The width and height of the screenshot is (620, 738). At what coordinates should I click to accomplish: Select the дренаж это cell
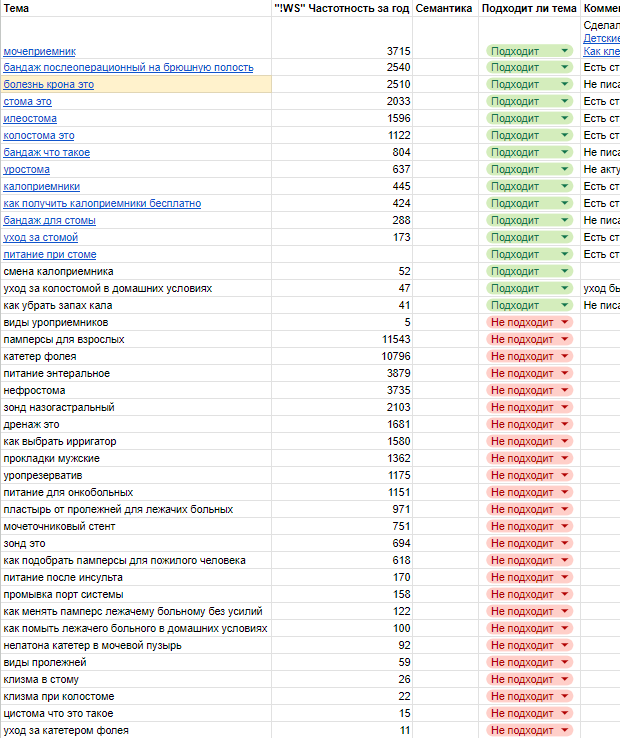[136, 424]
